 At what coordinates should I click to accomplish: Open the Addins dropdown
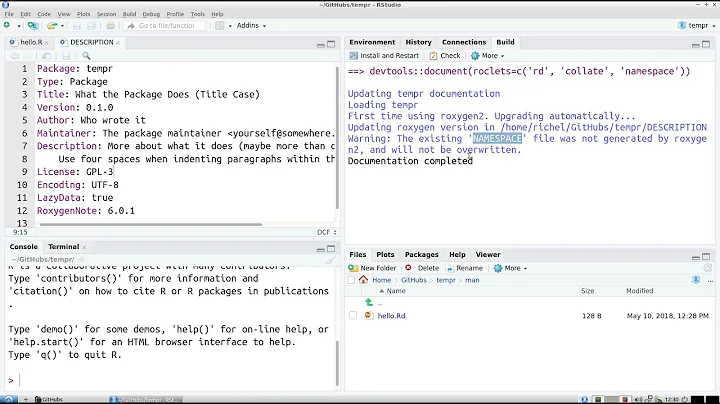pos(251,26)
